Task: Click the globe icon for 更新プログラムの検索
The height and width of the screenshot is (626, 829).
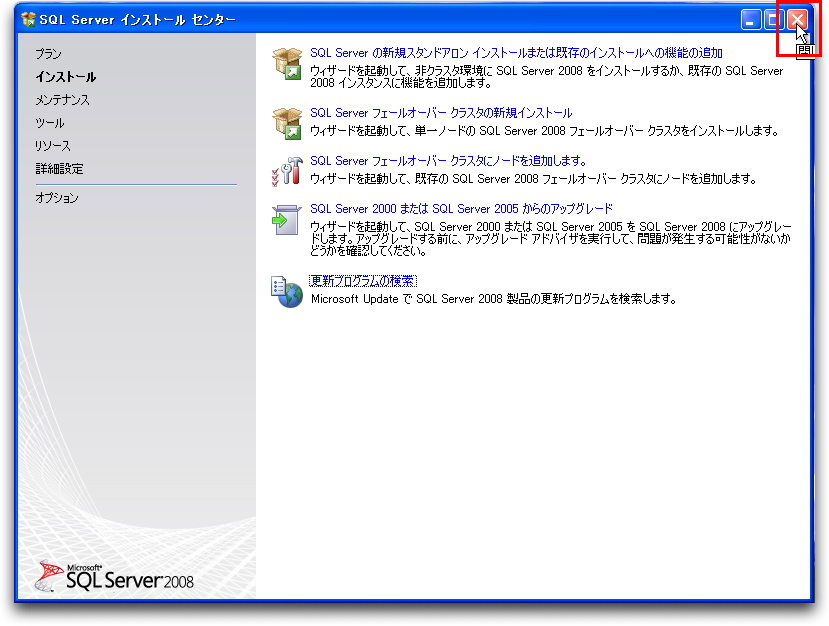Action: pyautogui.click(x=287, y=291)
